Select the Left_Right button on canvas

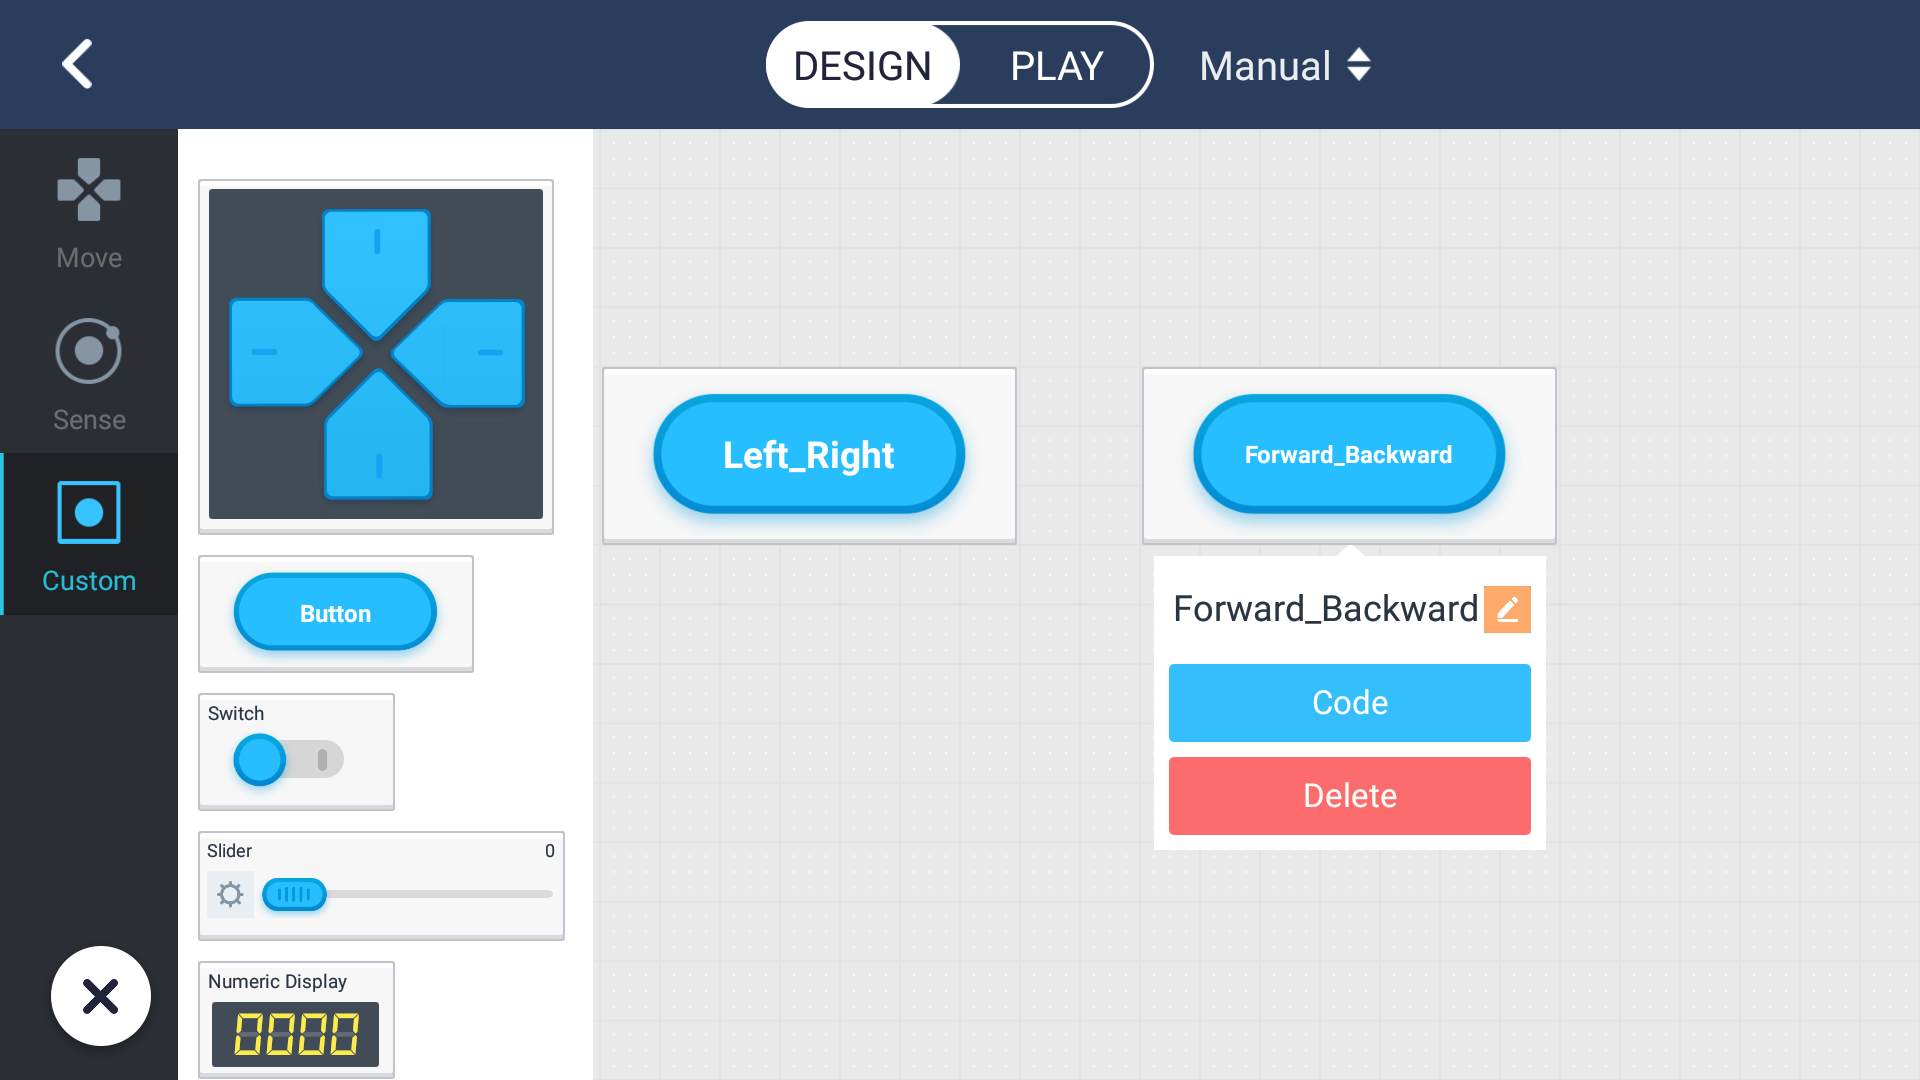(x=809, y=455)
